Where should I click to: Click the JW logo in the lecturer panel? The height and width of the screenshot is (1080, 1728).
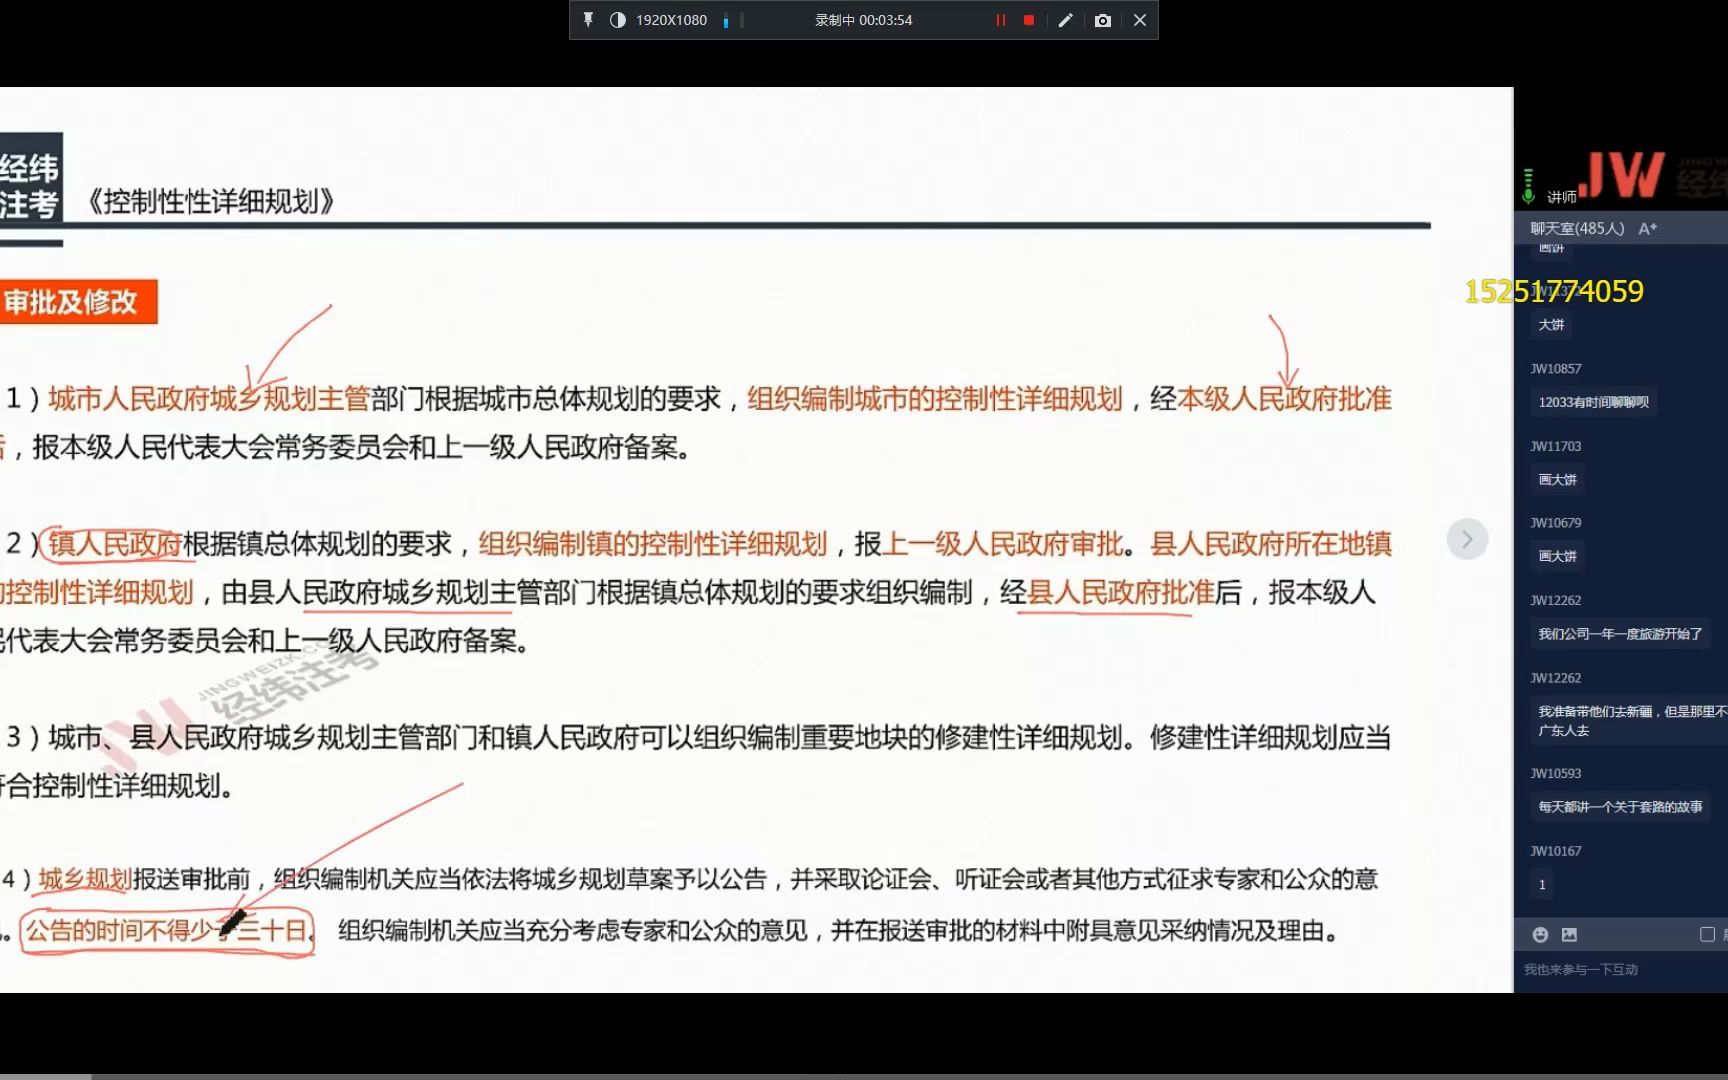click(1622, 175)
